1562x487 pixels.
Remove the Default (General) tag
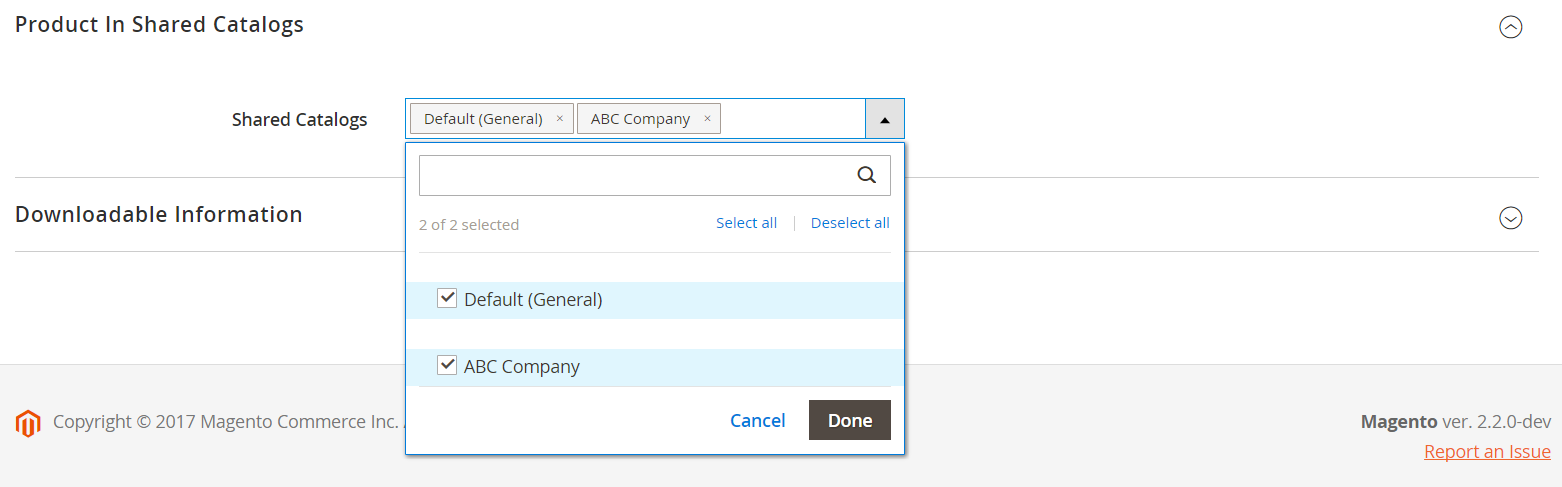pos(559,118)
